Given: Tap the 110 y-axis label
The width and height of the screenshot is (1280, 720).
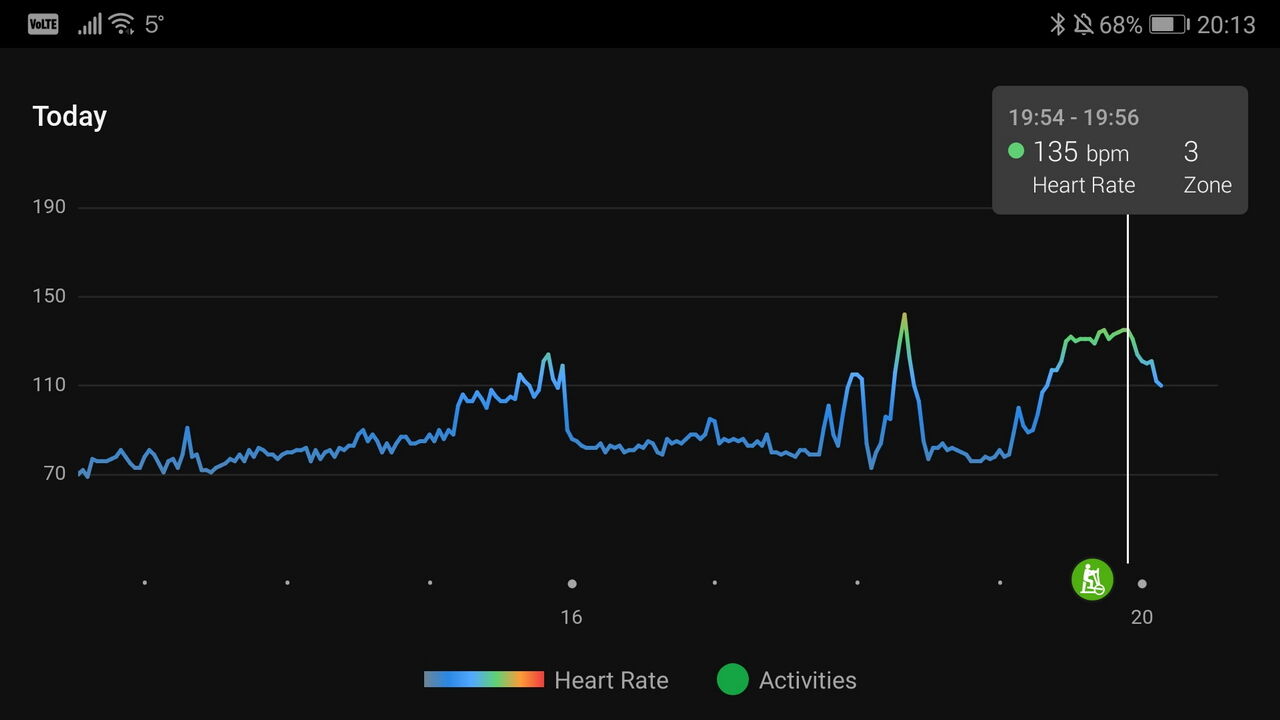Looking at the screenshot, I should click(49, 385).
